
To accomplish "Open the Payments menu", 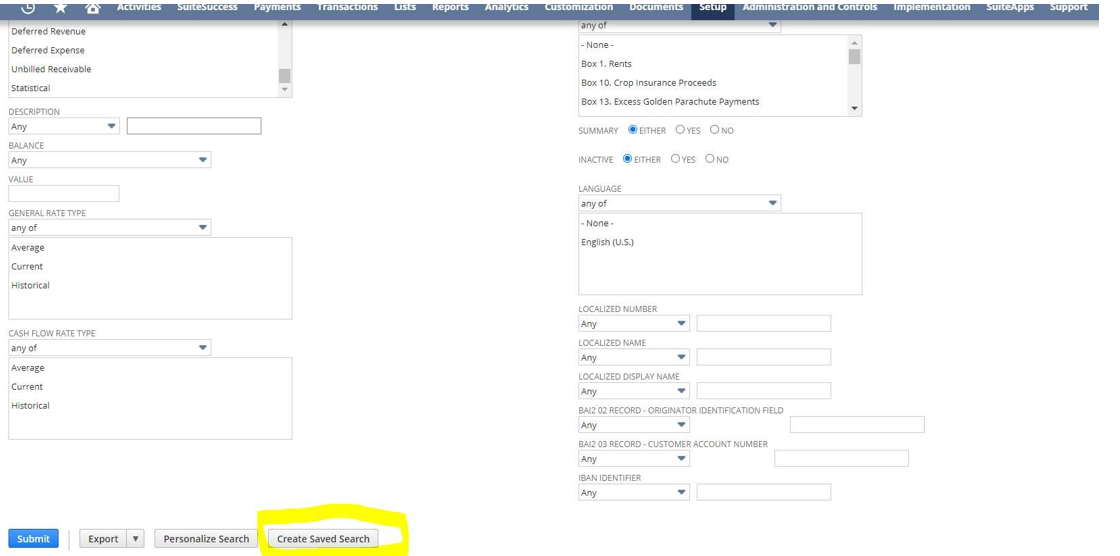I will coord(277,7).
